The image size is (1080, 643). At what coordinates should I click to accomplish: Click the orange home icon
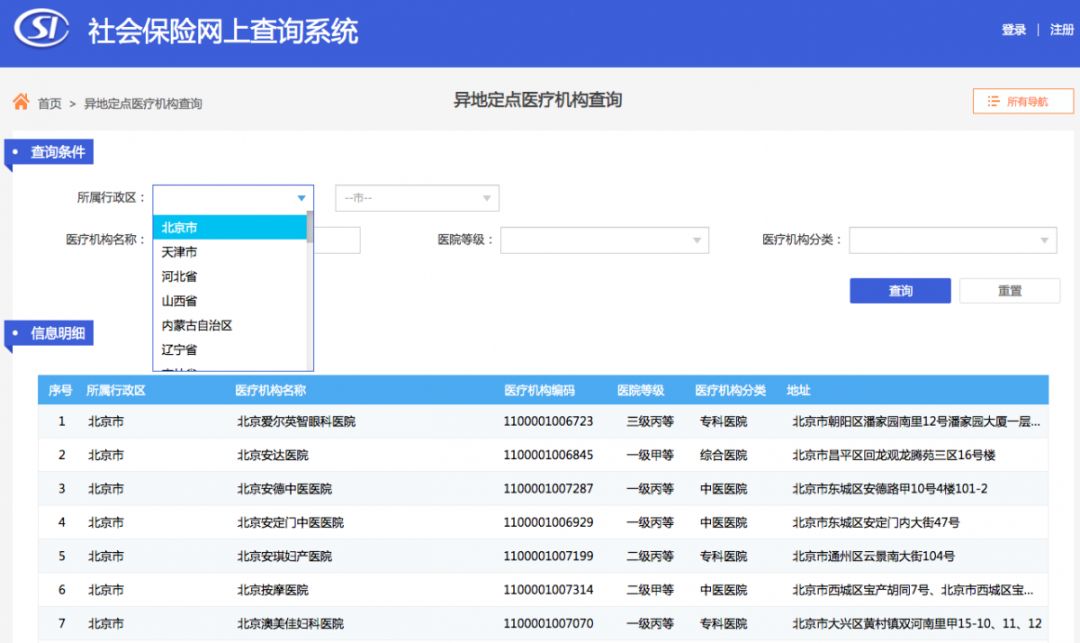pyautogui.click(x=20, y=102)
